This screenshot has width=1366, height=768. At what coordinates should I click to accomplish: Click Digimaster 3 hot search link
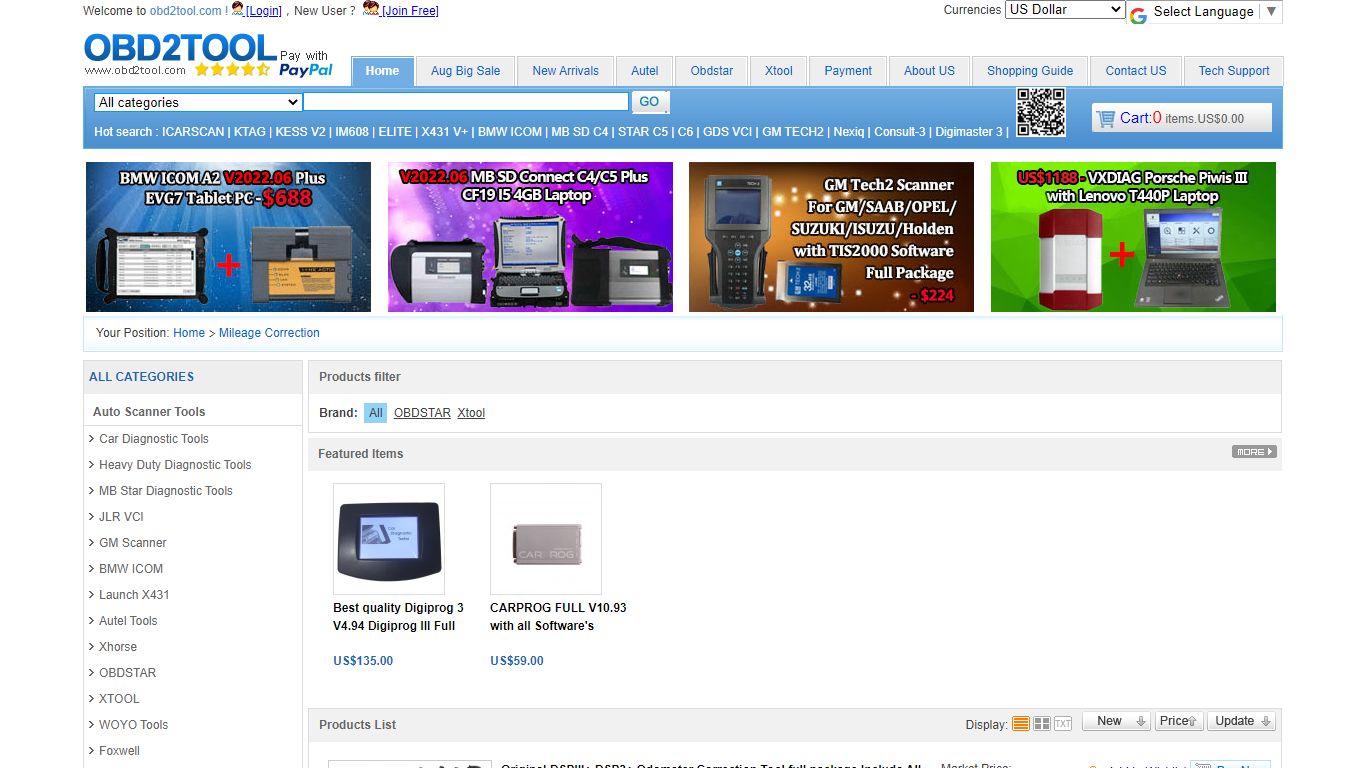click(968, 132)
